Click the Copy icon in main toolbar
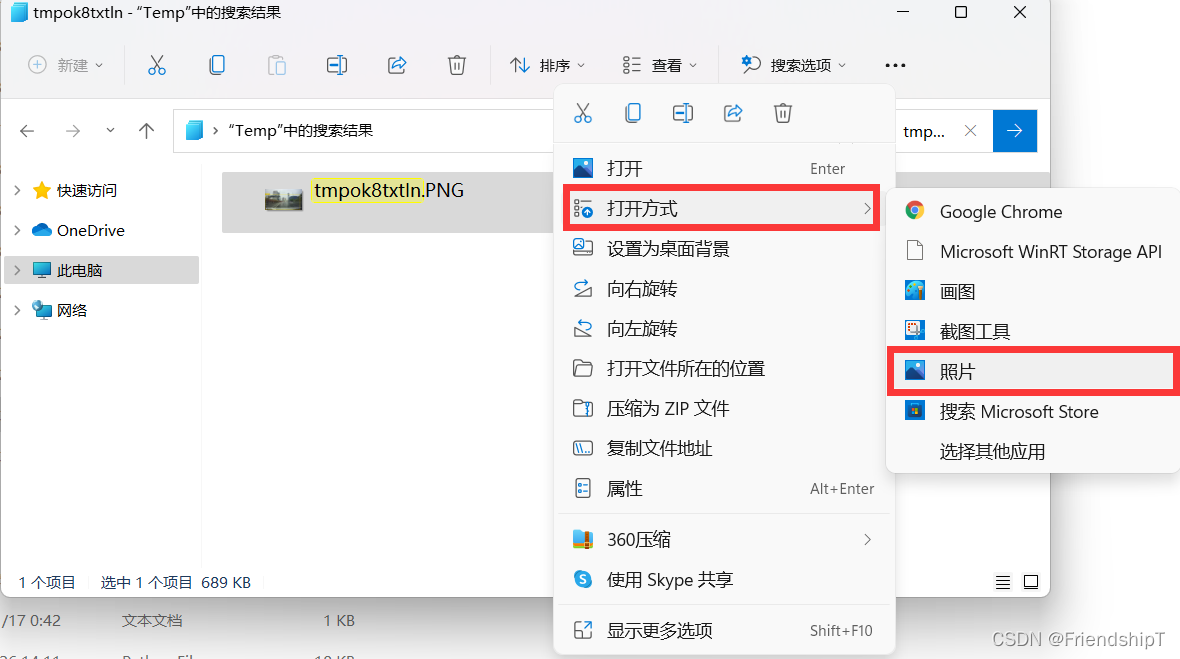This screenshot has width=1180, height=659. point(217,65)
